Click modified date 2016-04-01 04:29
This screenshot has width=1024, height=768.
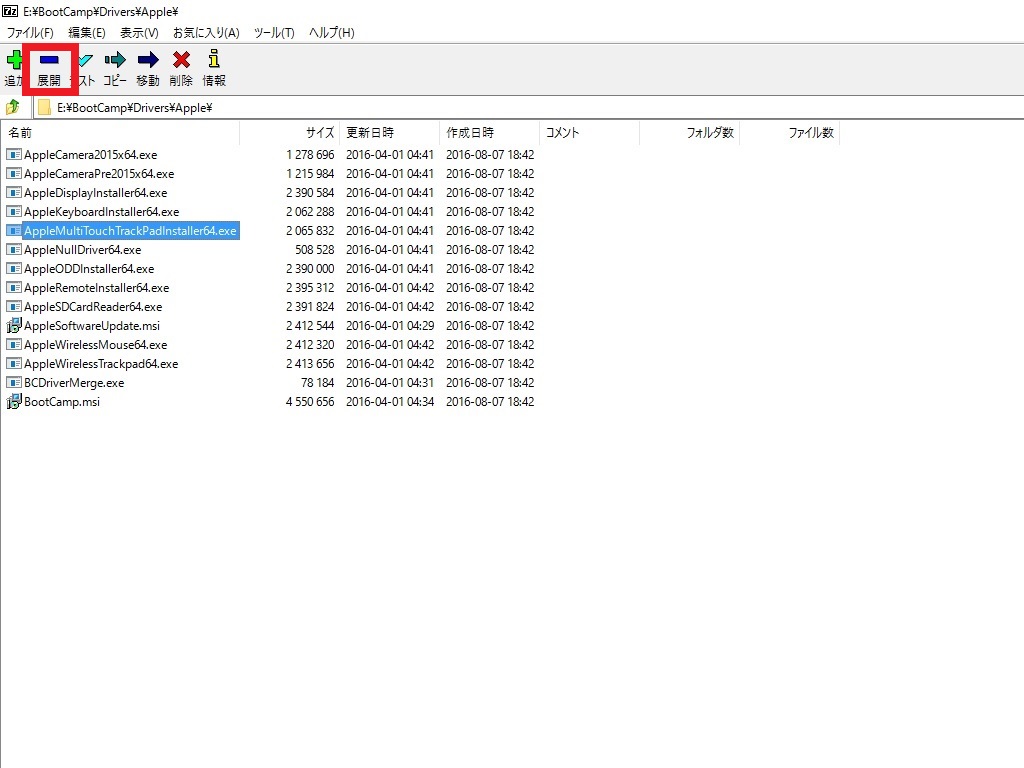(x=390, y=325)
